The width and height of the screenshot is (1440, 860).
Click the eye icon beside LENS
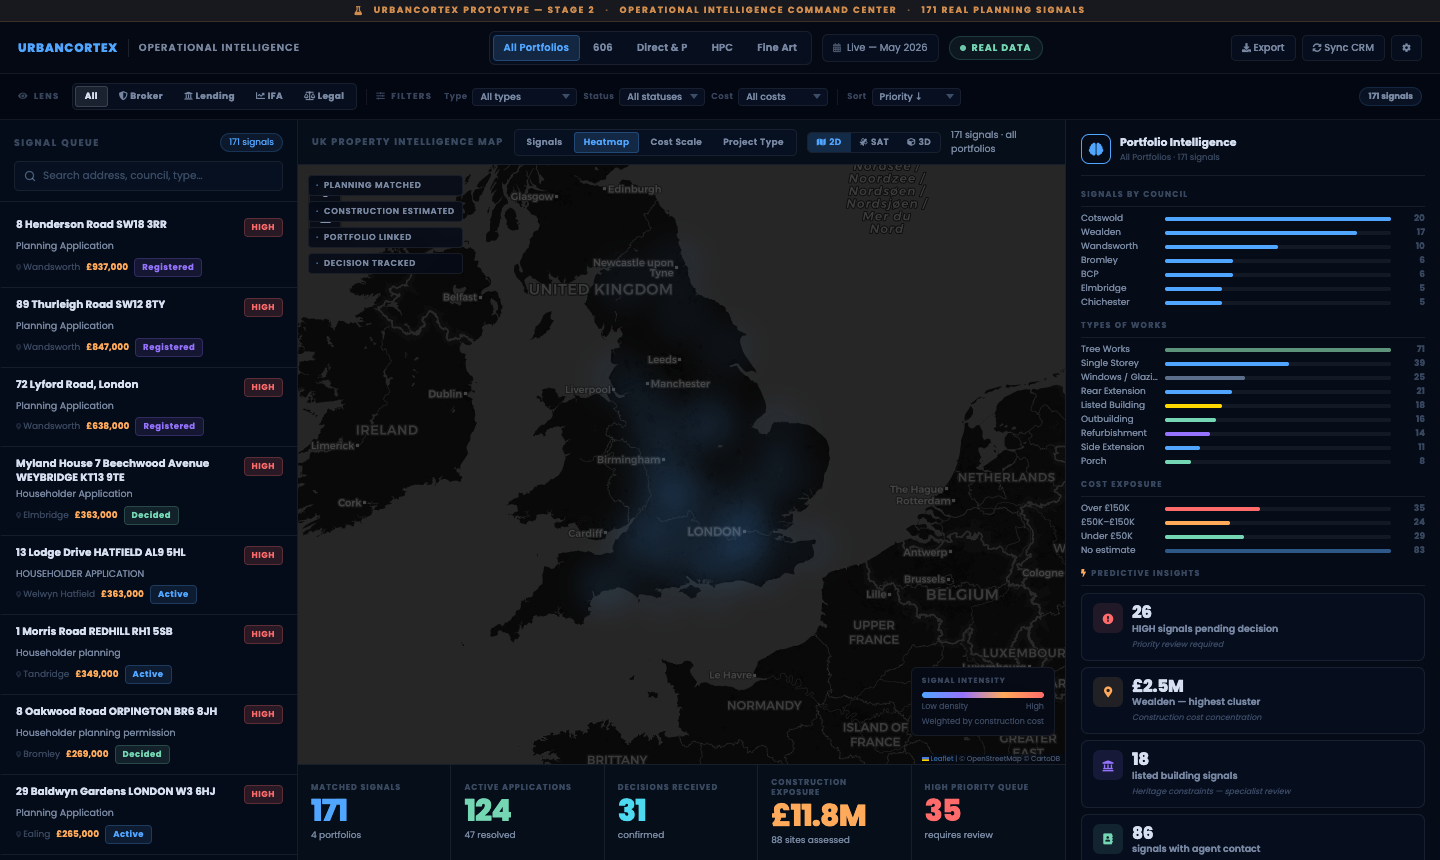point(23,97)
